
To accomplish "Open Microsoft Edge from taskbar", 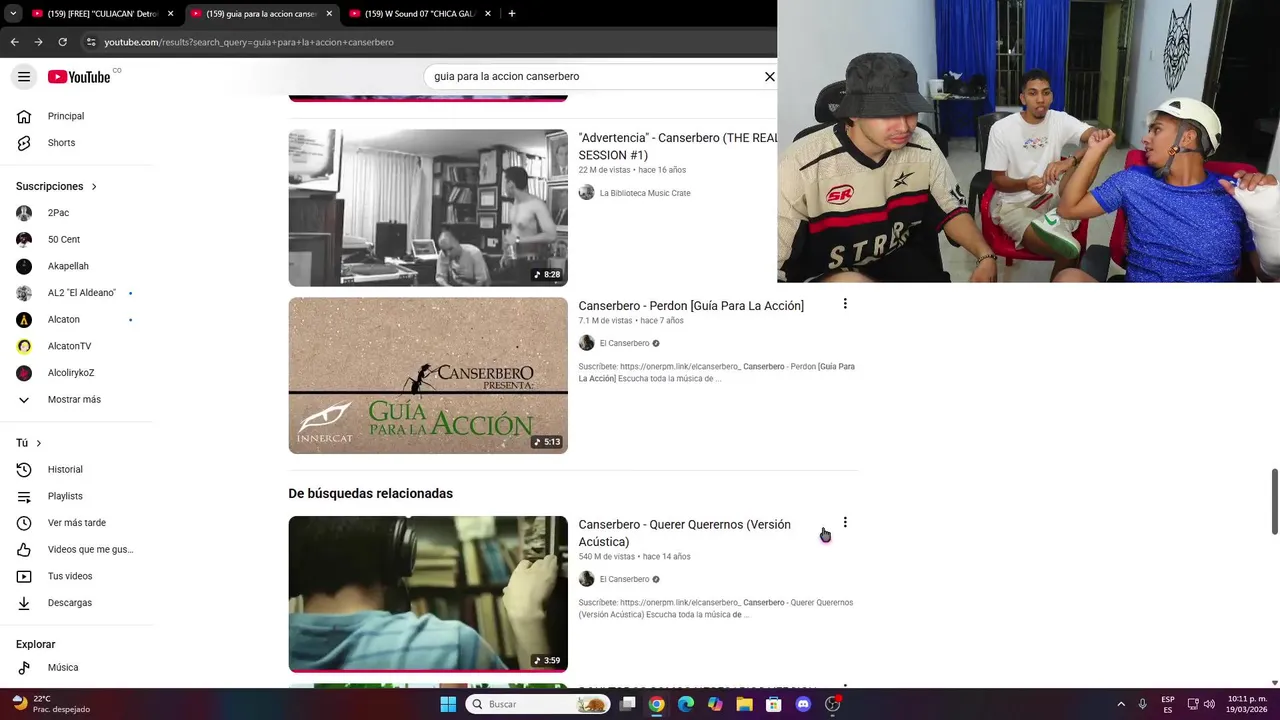I will click(686, 704).
